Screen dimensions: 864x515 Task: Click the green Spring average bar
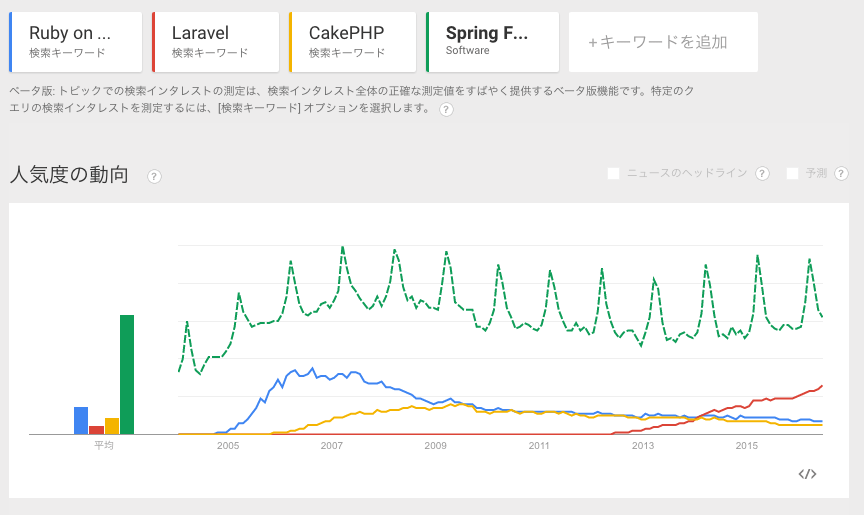click(127, 375)
